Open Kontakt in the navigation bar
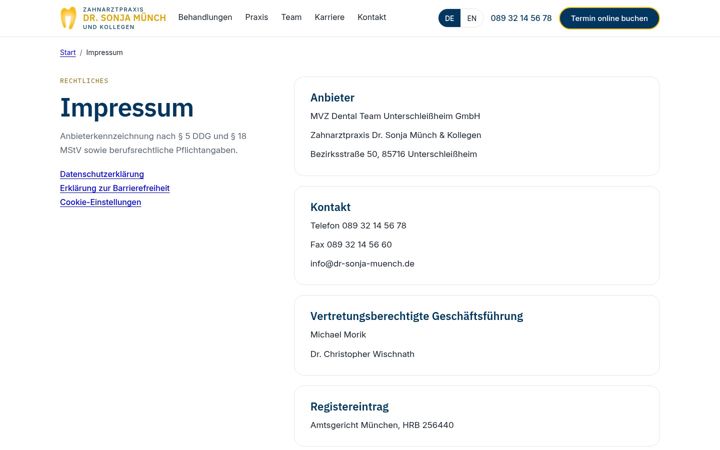 [371, 17]
